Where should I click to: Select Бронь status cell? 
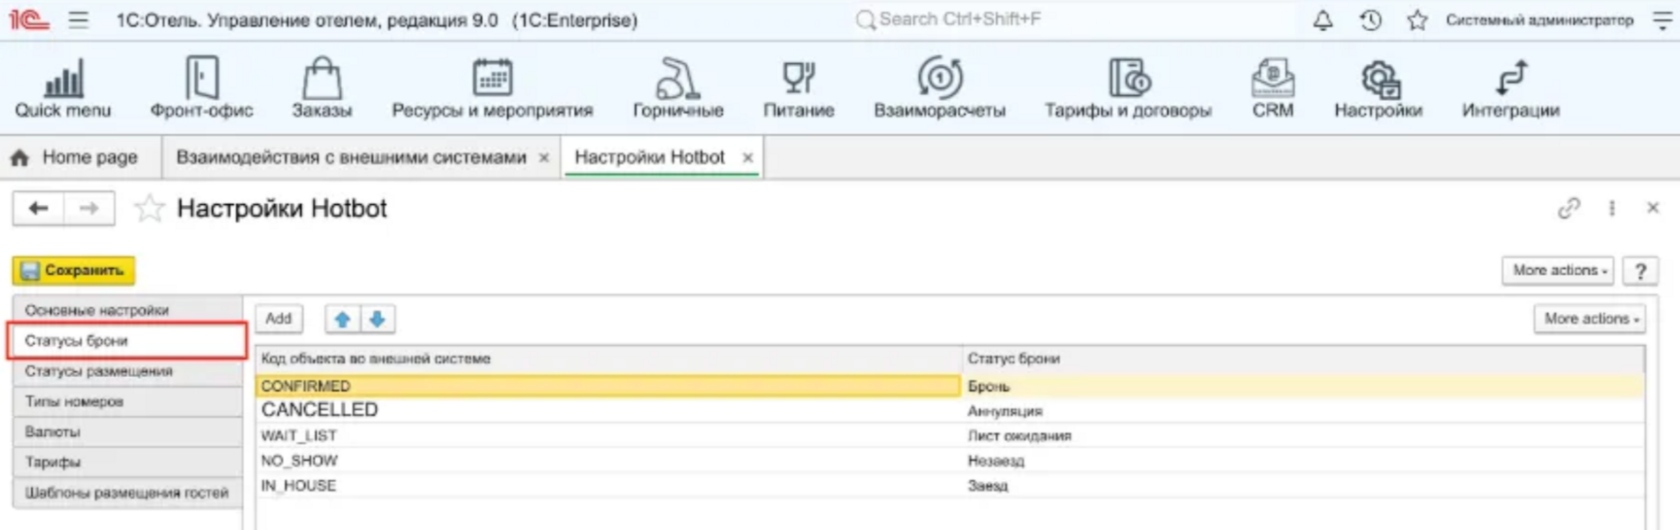pyautogui.click(x=1303, y=386)
